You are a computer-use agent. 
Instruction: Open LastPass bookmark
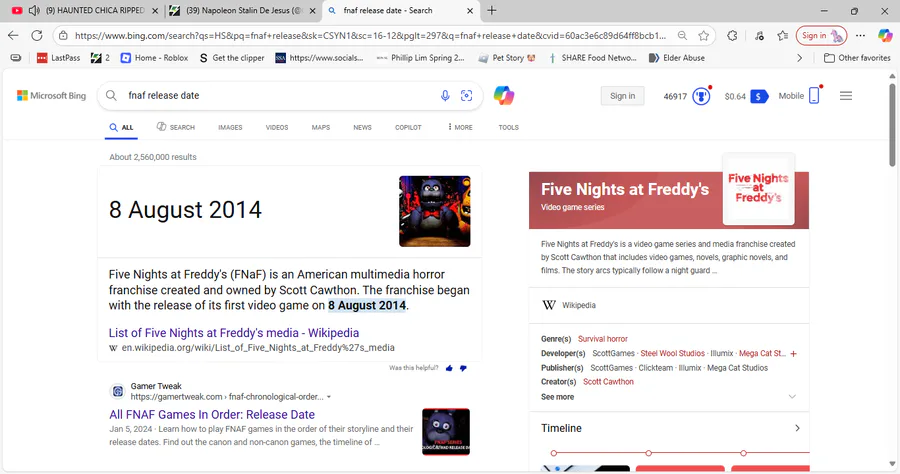(59, 58)
